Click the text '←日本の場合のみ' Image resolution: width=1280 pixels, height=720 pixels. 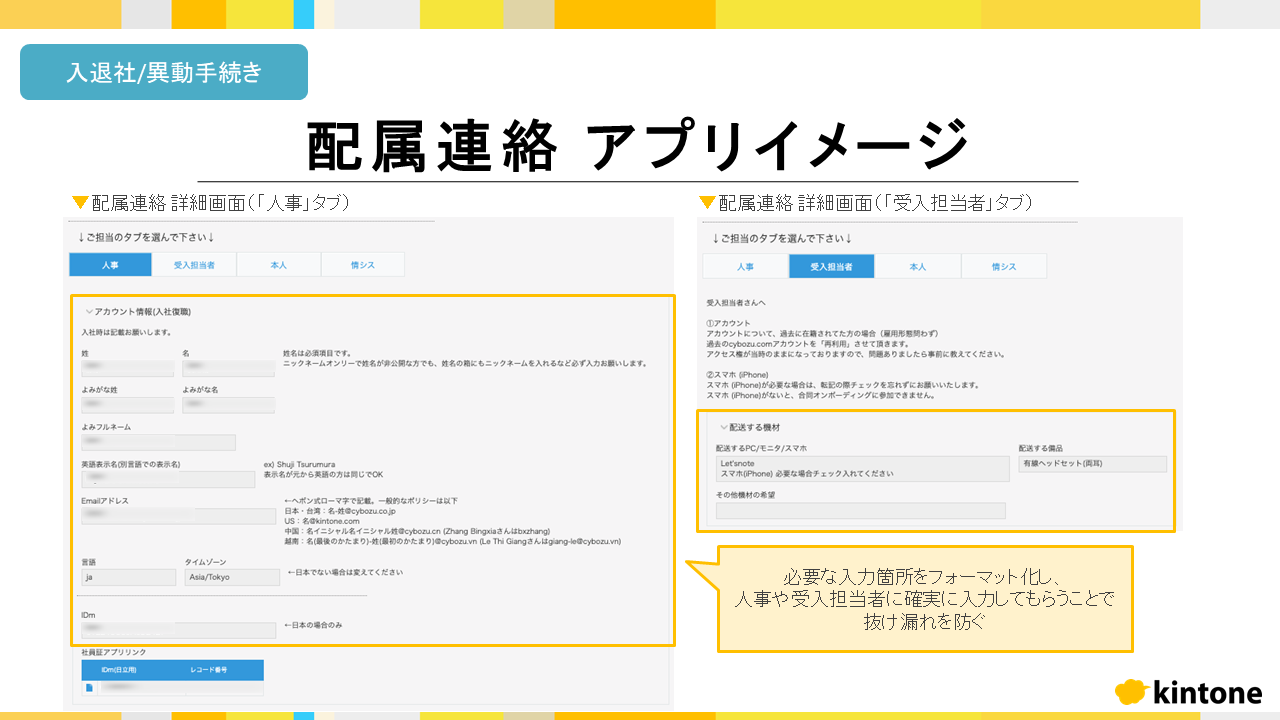[x=313, y=625]
